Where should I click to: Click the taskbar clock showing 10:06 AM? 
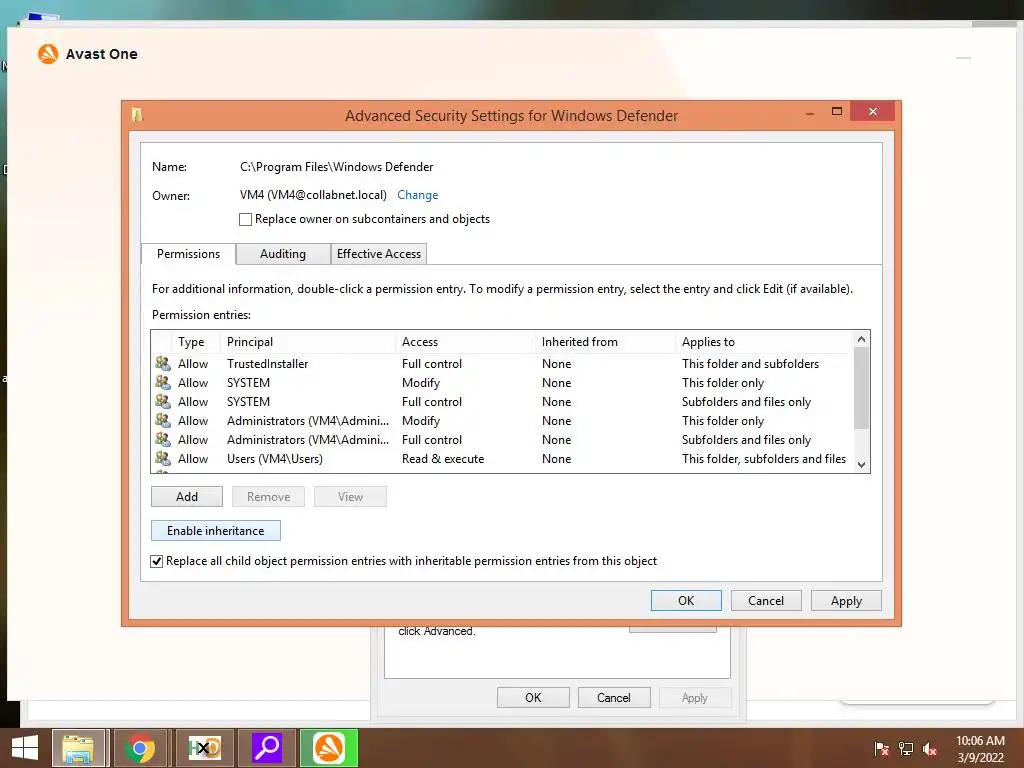tap(980, 748)
